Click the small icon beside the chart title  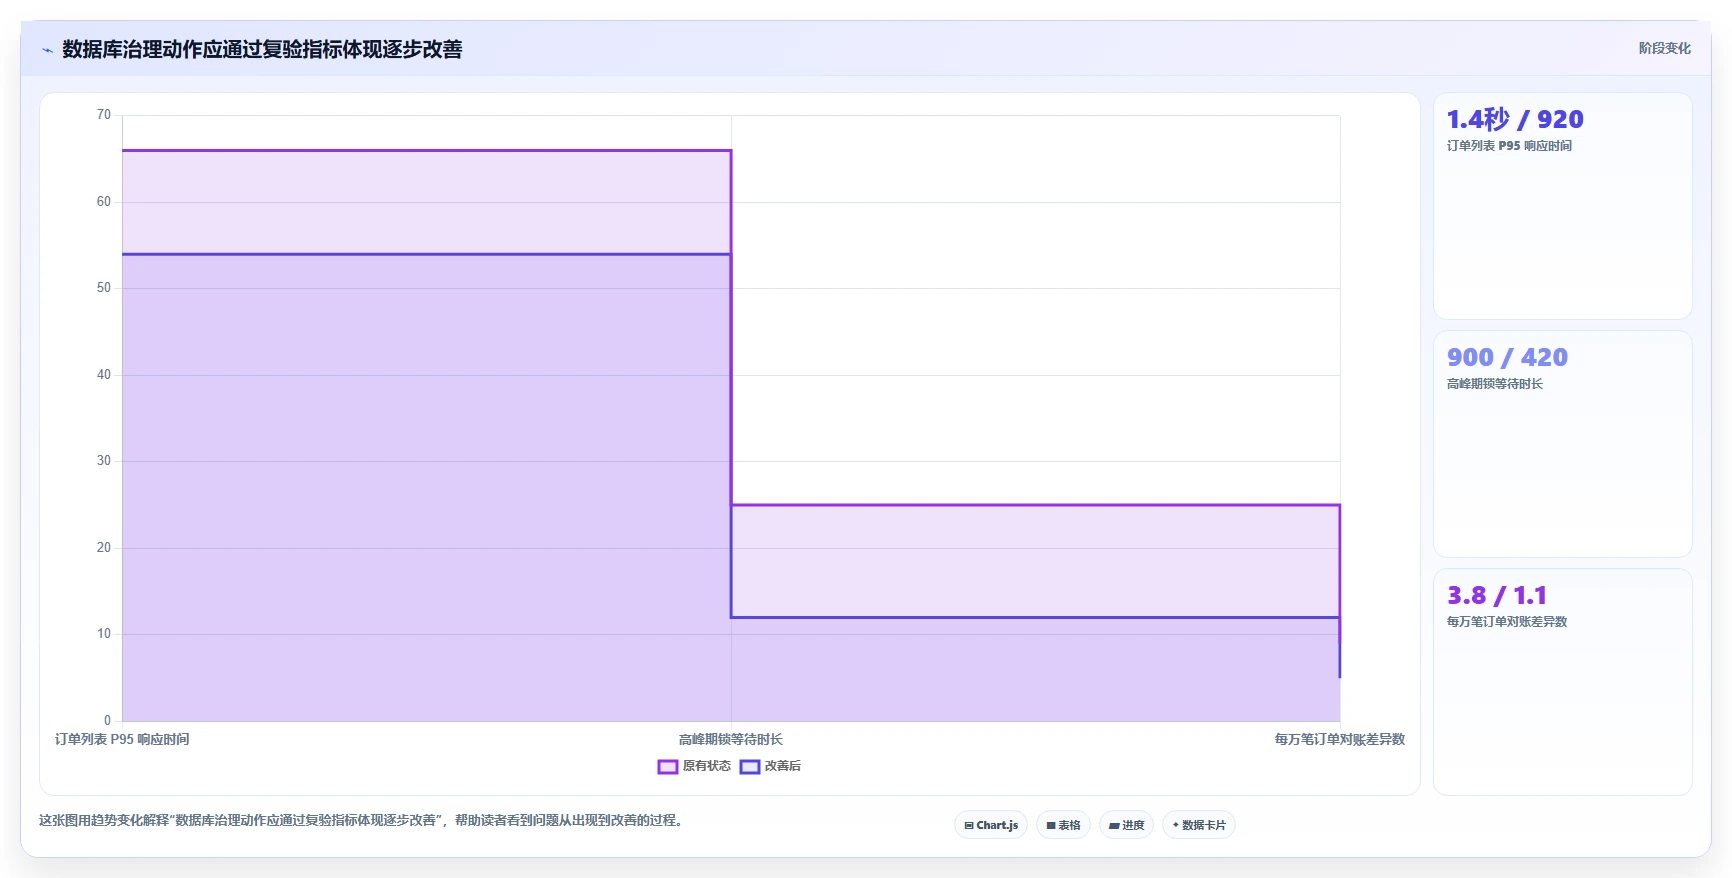coord(47,50)
